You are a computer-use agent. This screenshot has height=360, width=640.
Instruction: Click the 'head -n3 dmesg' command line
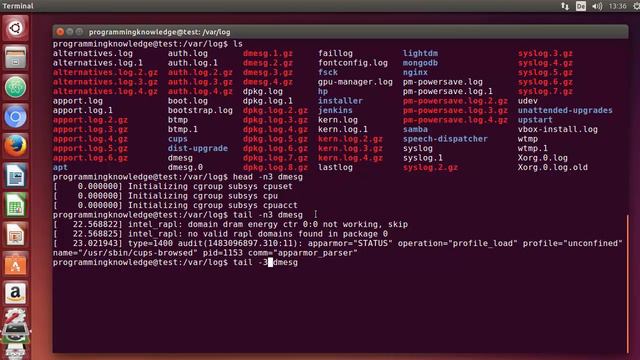[x=178, y=177]
